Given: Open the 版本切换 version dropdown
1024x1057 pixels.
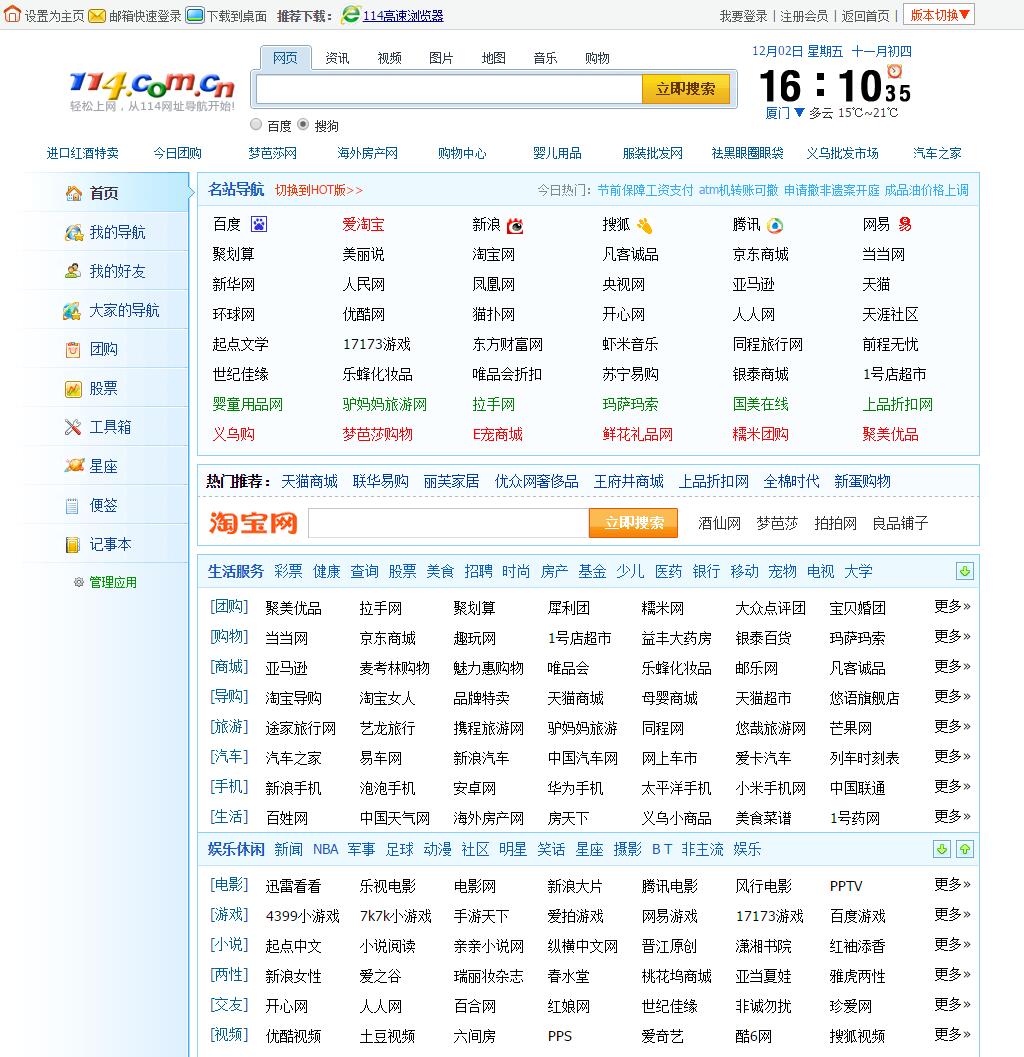Looking at the screenshot, I should click(938, 15).
